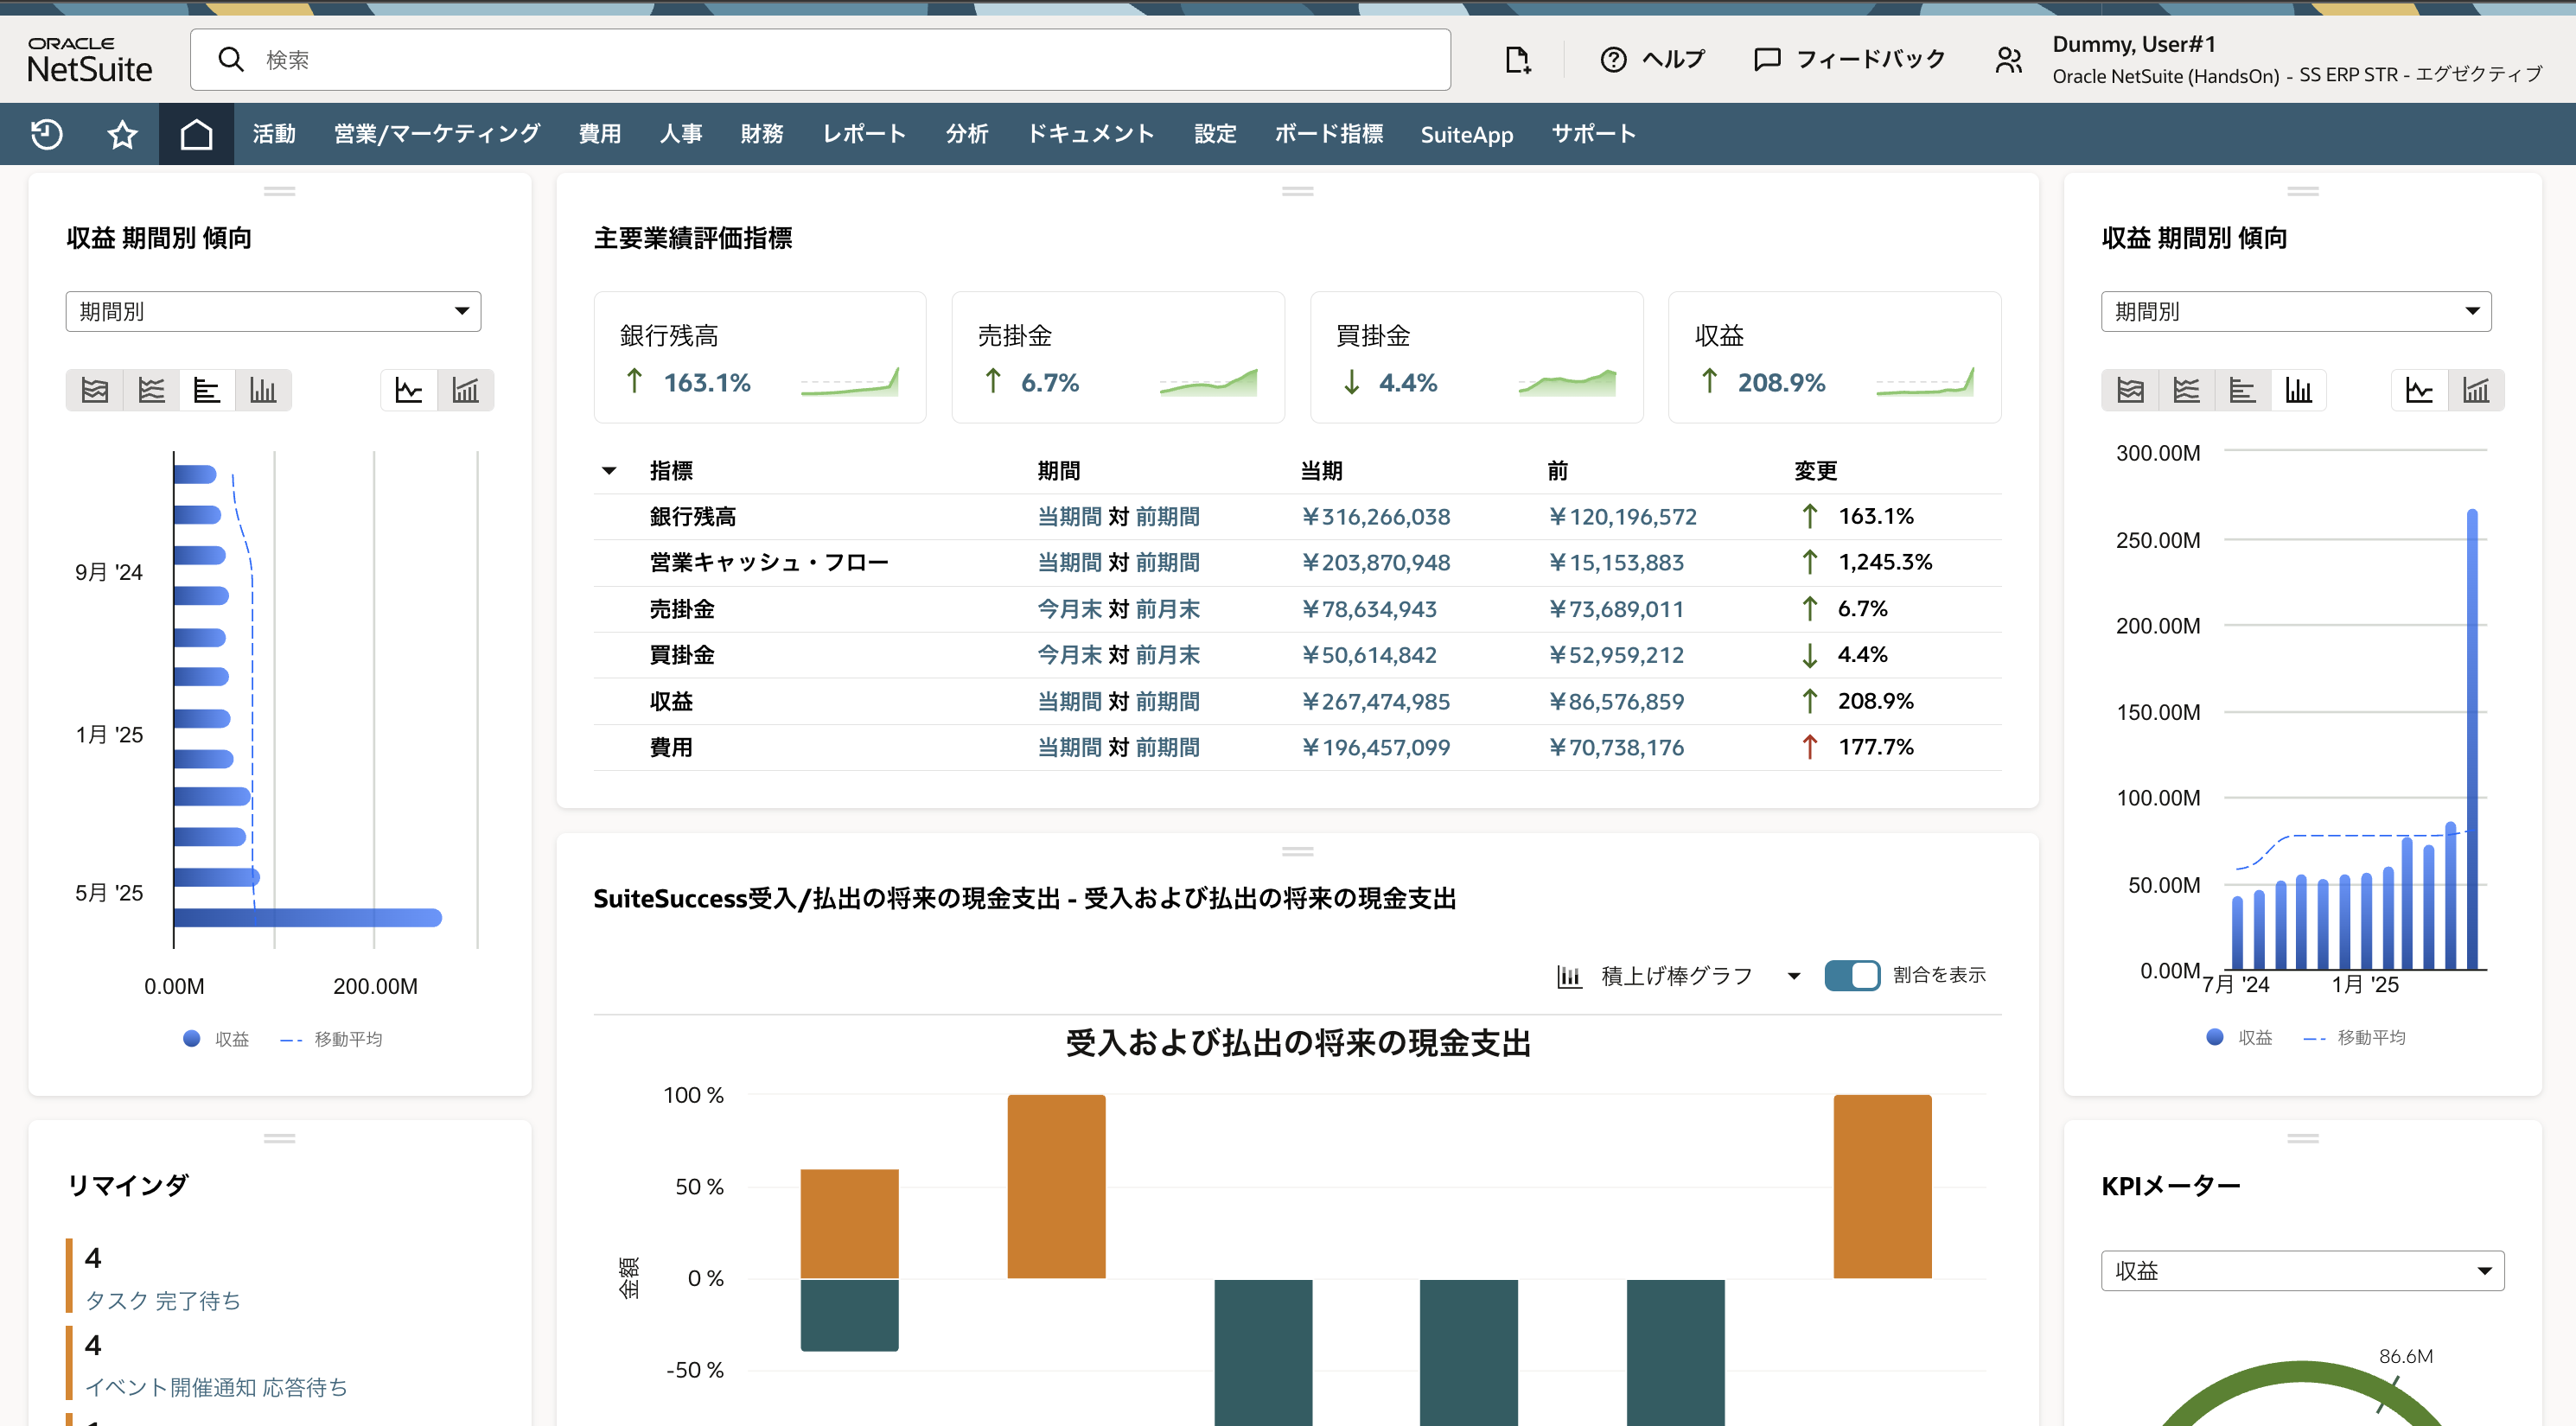Screen dimensions: 2576x1426
Task: Select the trend bar chart icon in right portlet
Action: coord(2476,390)
